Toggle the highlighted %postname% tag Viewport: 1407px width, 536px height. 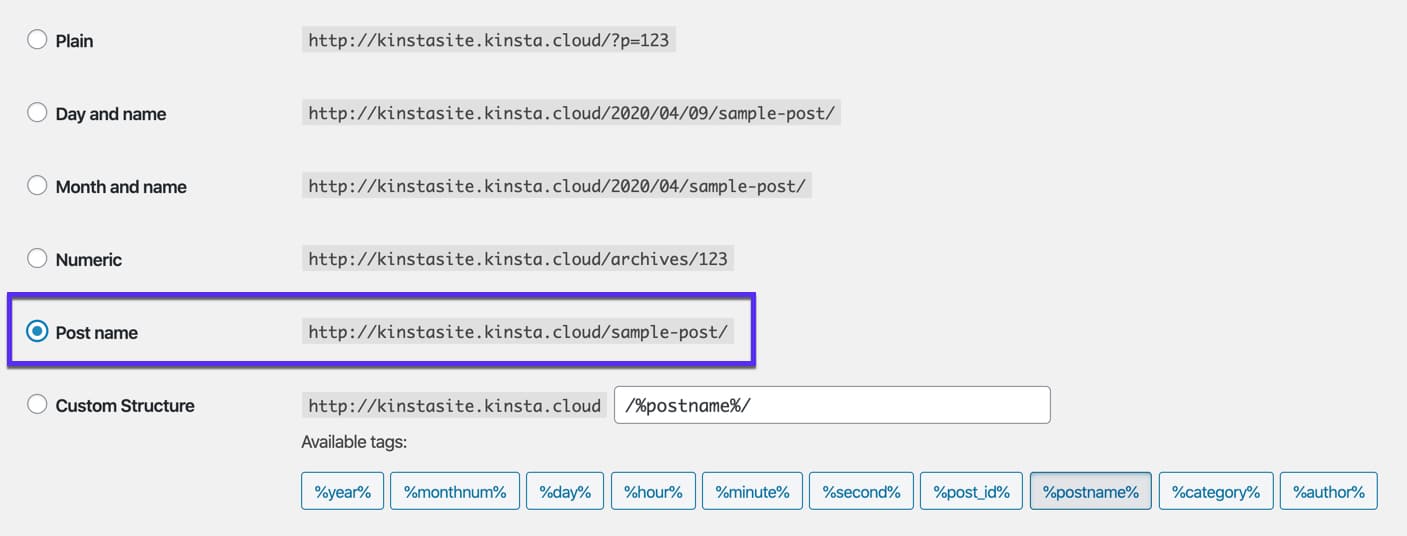[x=1090, y=491]
